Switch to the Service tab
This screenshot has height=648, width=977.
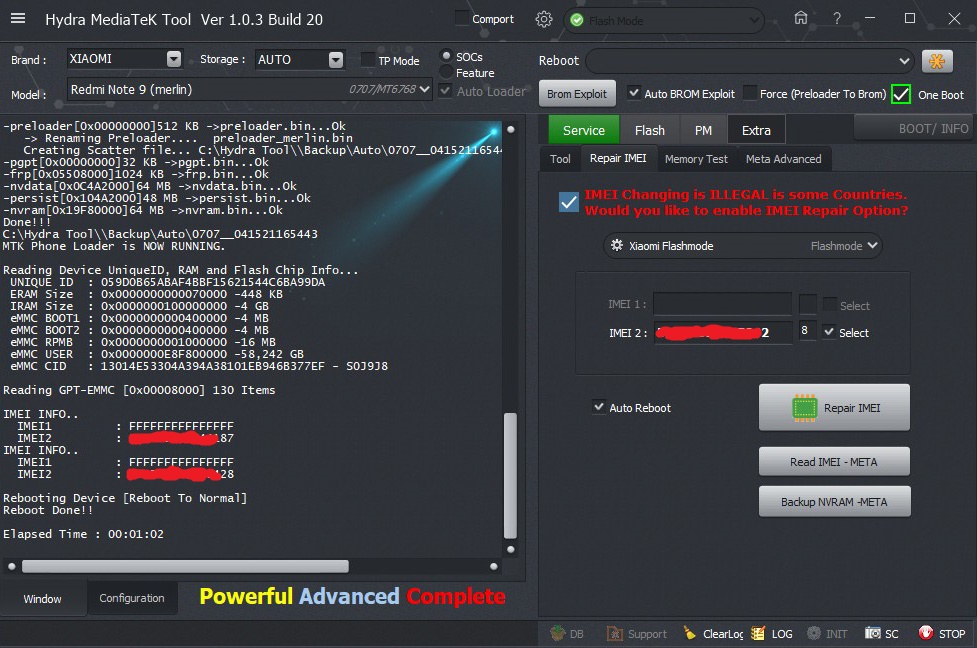[584, 130]
